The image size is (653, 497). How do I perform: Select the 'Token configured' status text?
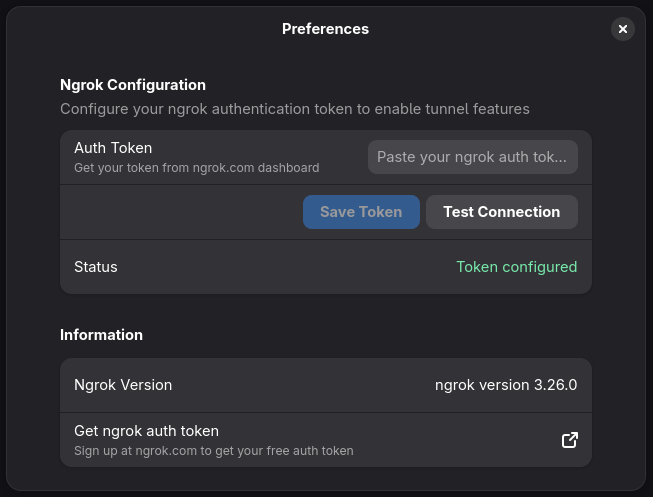[x=516, y=267]
